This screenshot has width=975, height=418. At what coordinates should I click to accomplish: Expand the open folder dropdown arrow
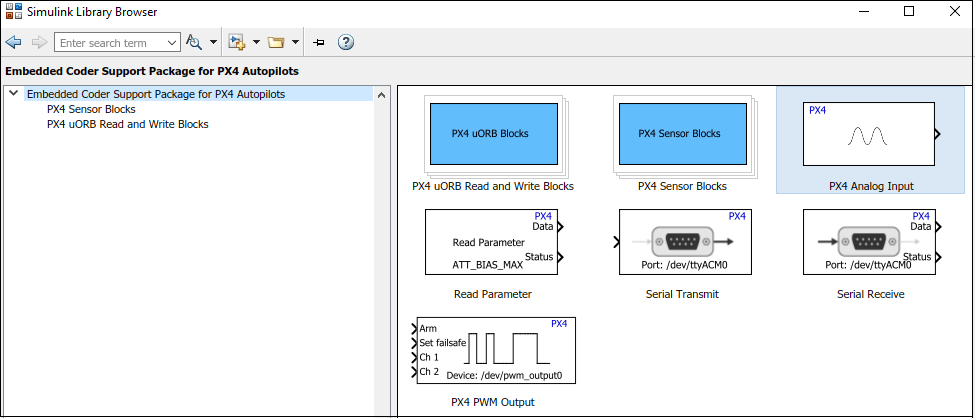(295, 42)
